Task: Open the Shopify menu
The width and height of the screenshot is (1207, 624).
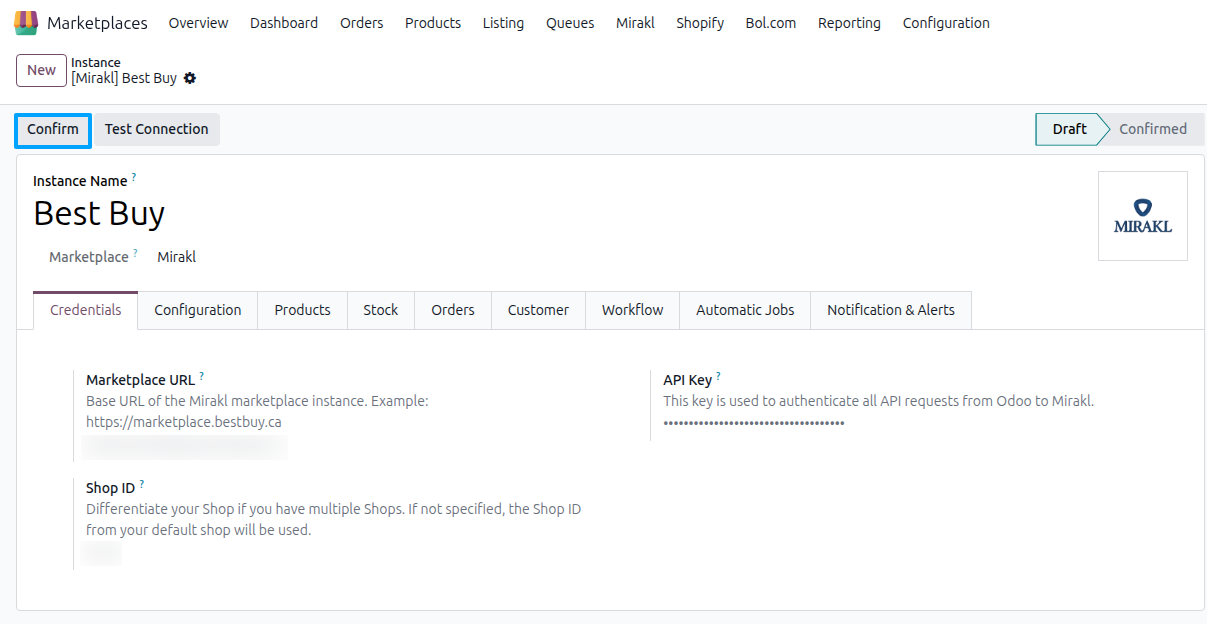Action: click(x=700, y=23)
